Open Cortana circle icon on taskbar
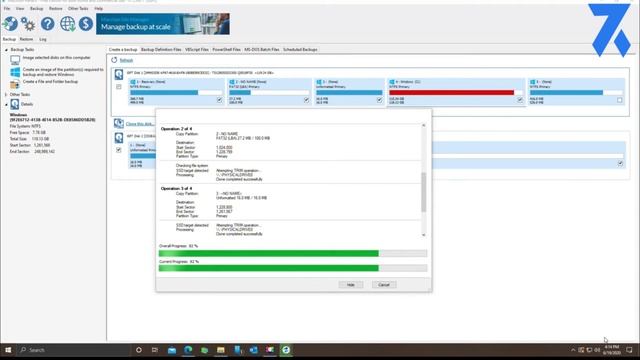This screenshot has width=640, height=360. pyautogui.click(x=139, y=350)
